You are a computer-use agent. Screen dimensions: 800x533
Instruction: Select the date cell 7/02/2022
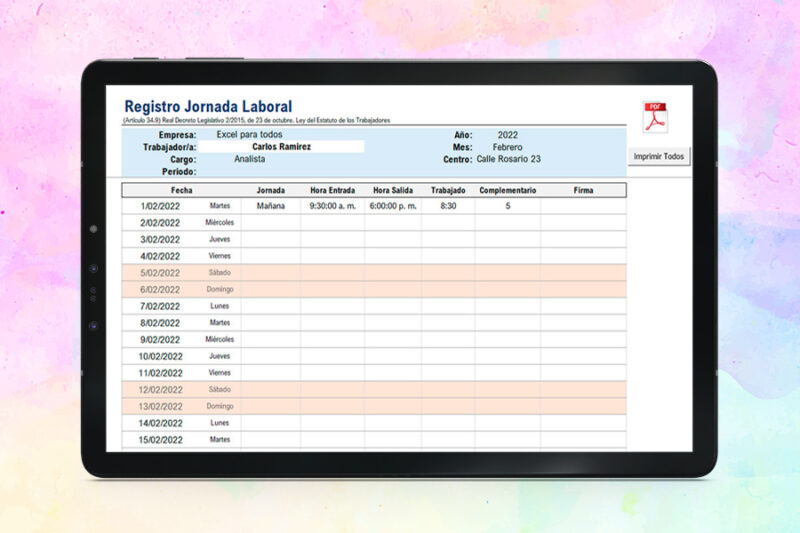coord(160,306)
